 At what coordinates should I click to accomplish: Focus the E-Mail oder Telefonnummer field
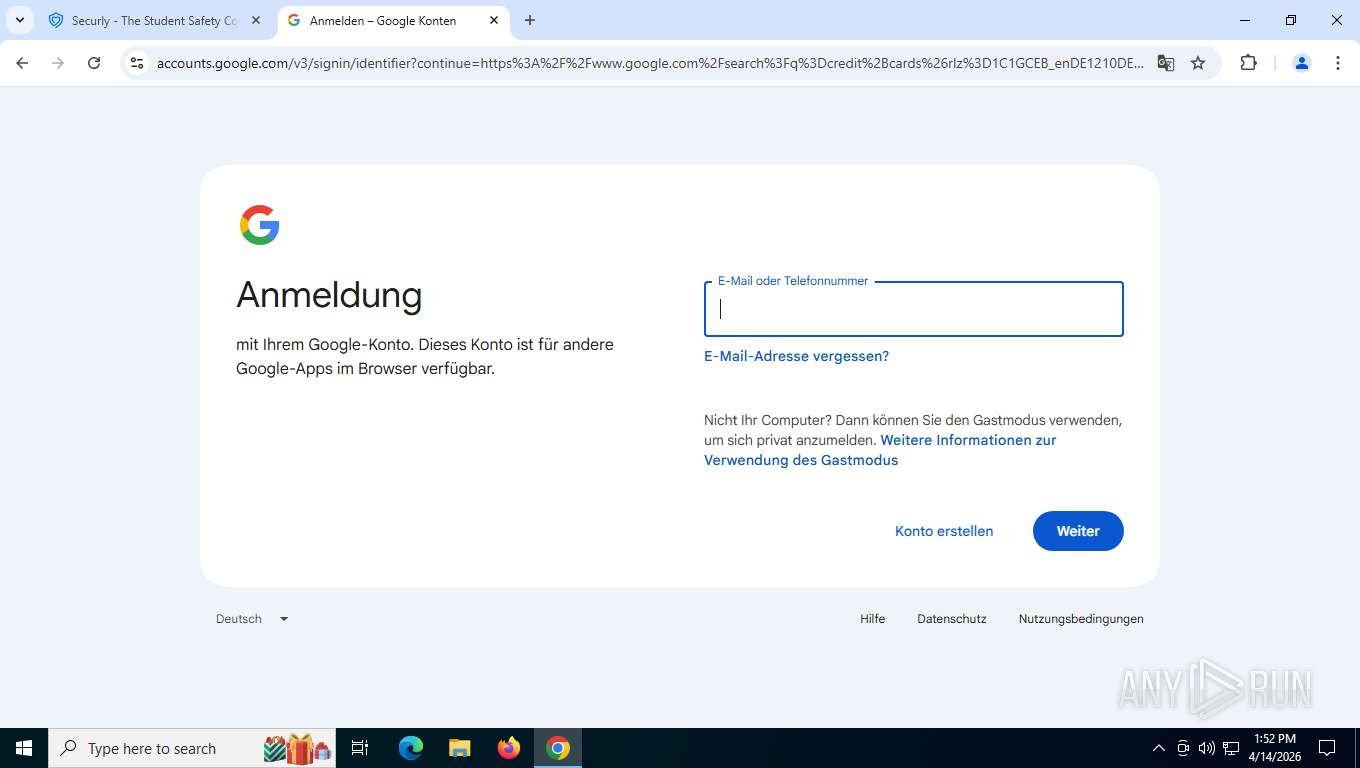pos(914,309)
